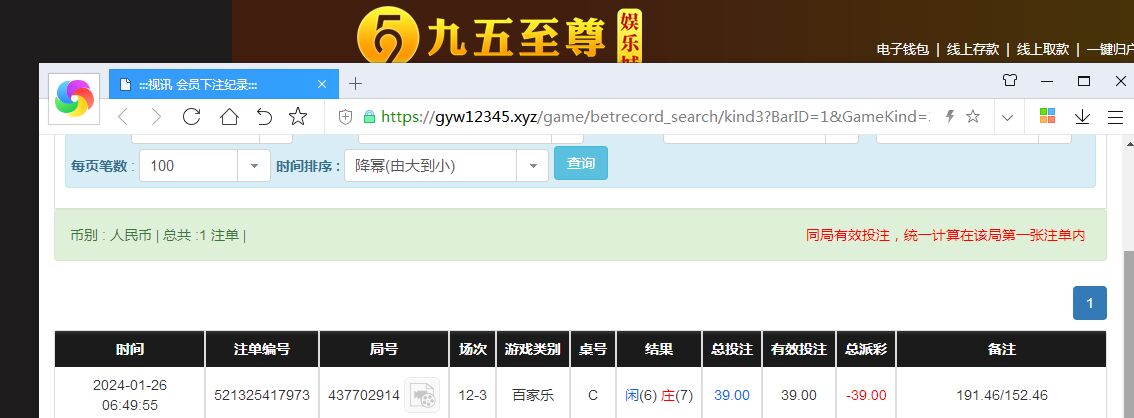Click the undo/restore closed tab icon
This screenshot has height=418, width=1134.
265,116
